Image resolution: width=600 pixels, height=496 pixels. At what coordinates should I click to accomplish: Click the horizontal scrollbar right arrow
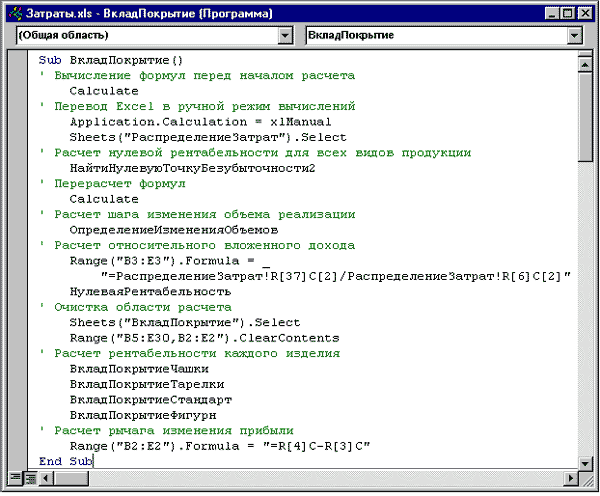[x=571, y=478]
